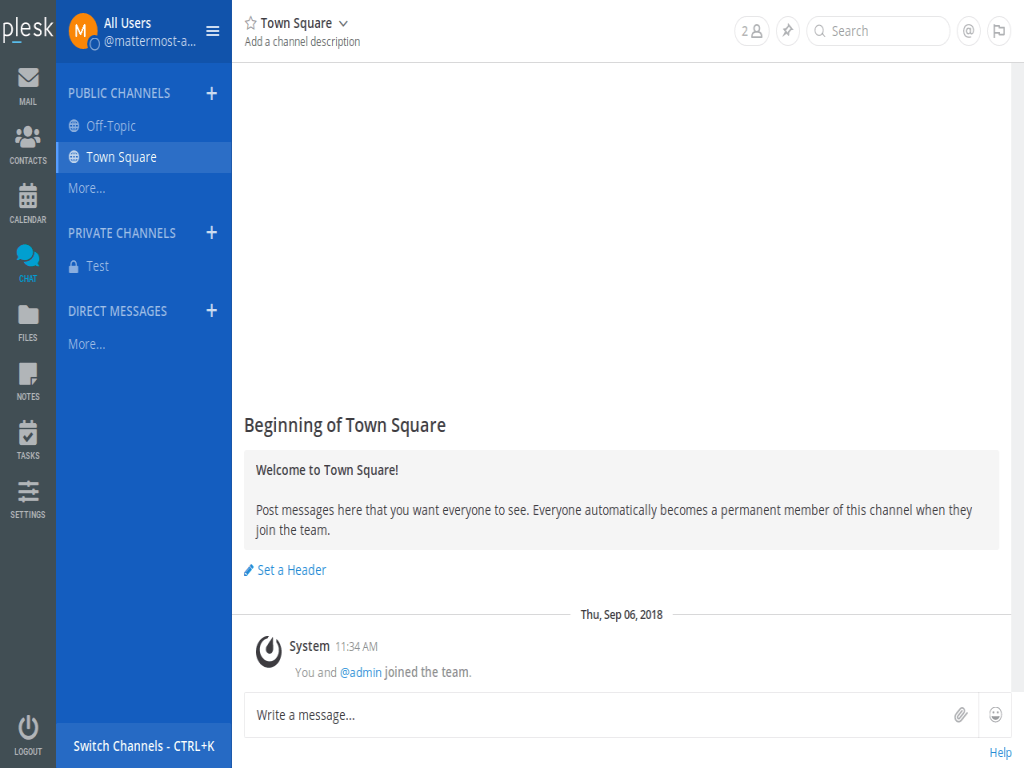This screenshot has width=1024, height=768.
Task: Click the Write a message field
Action: (595, 715)
